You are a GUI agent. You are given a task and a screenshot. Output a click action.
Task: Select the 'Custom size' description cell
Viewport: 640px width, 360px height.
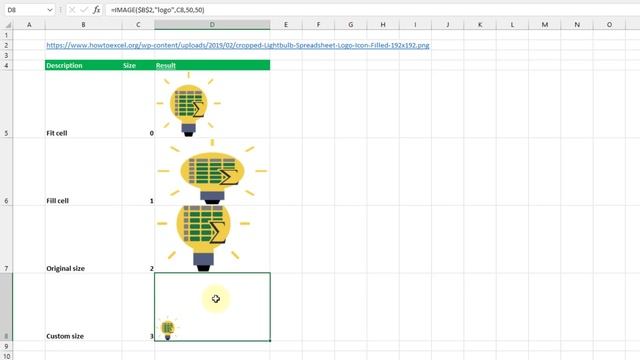[x=83, y=307]
